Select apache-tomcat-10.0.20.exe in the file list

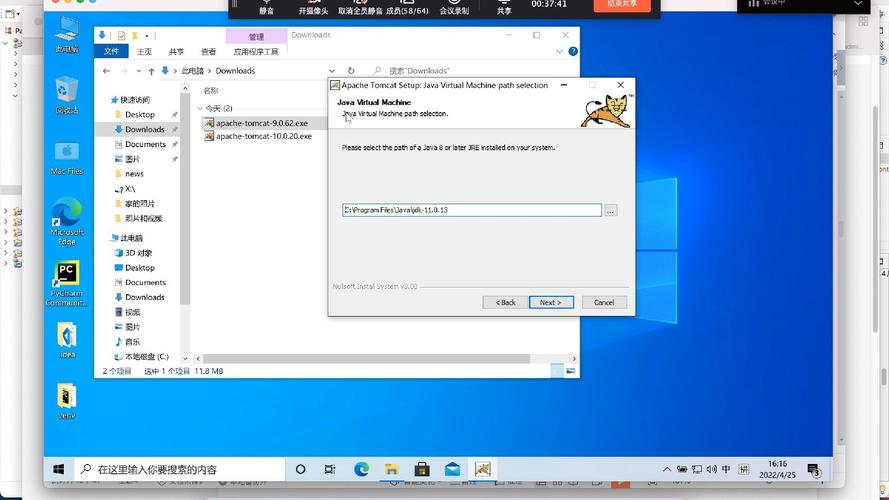tap(261, 136)
